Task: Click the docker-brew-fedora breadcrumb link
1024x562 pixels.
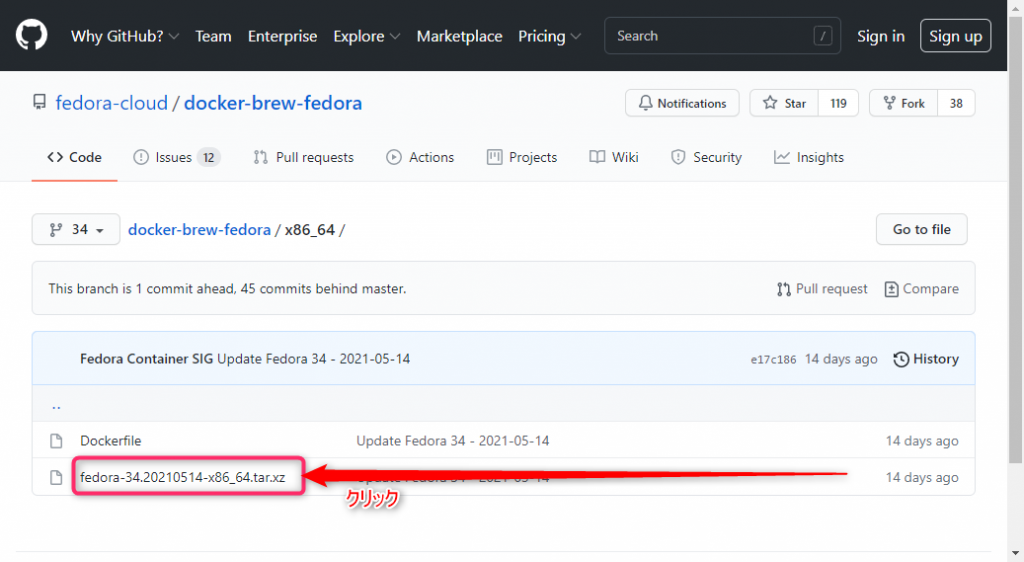Action: pyautogui.click(x=199, y=230)
